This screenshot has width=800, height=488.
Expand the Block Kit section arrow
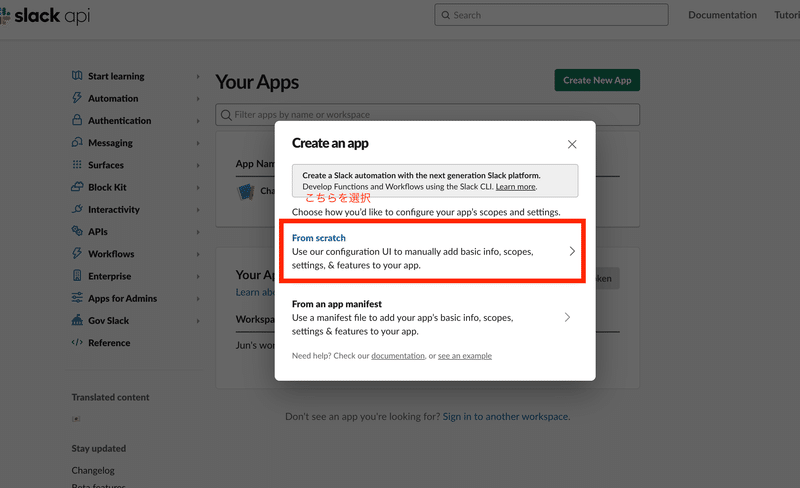tap(198, 187)
